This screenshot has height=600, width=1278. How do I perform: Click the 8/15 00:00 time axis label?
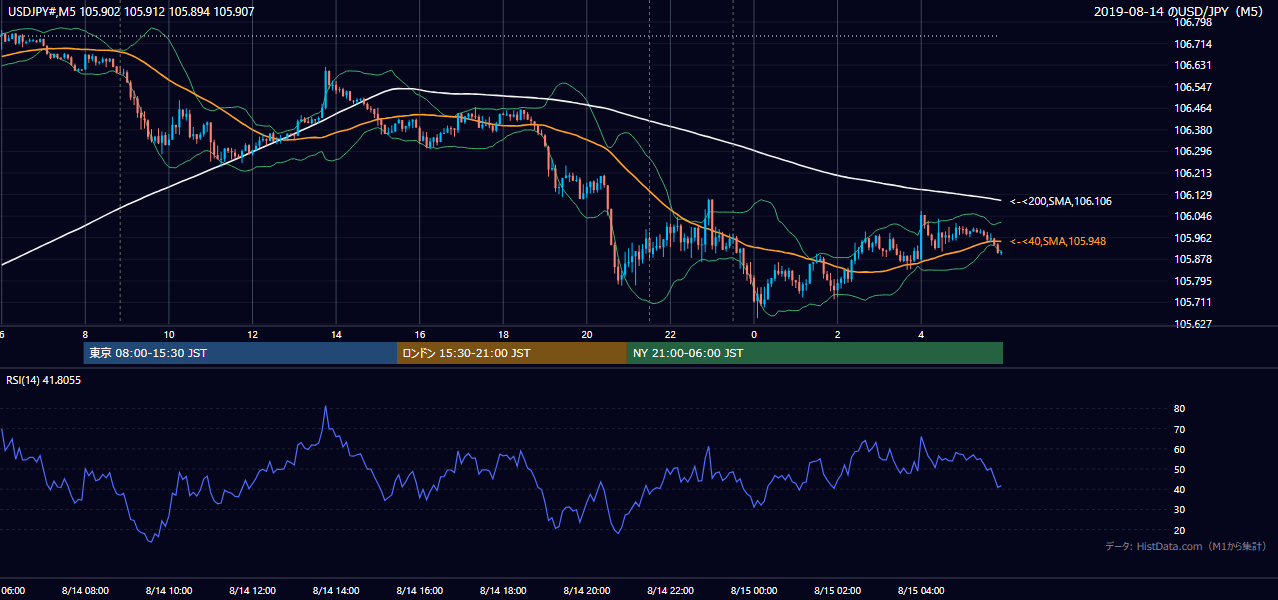pyautogui.click(x=754, y=590)
